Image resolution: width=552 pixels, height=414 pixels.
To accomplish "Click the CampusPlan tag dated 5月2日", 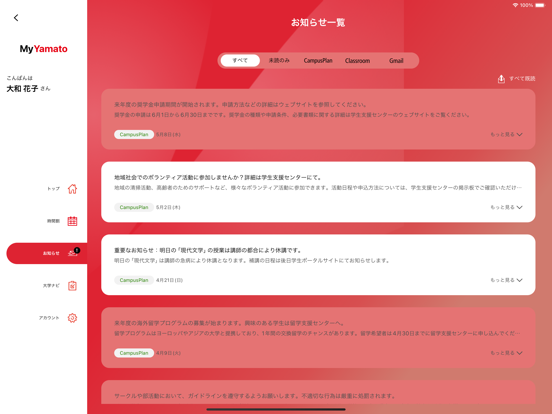I will [x=134, y=207].
